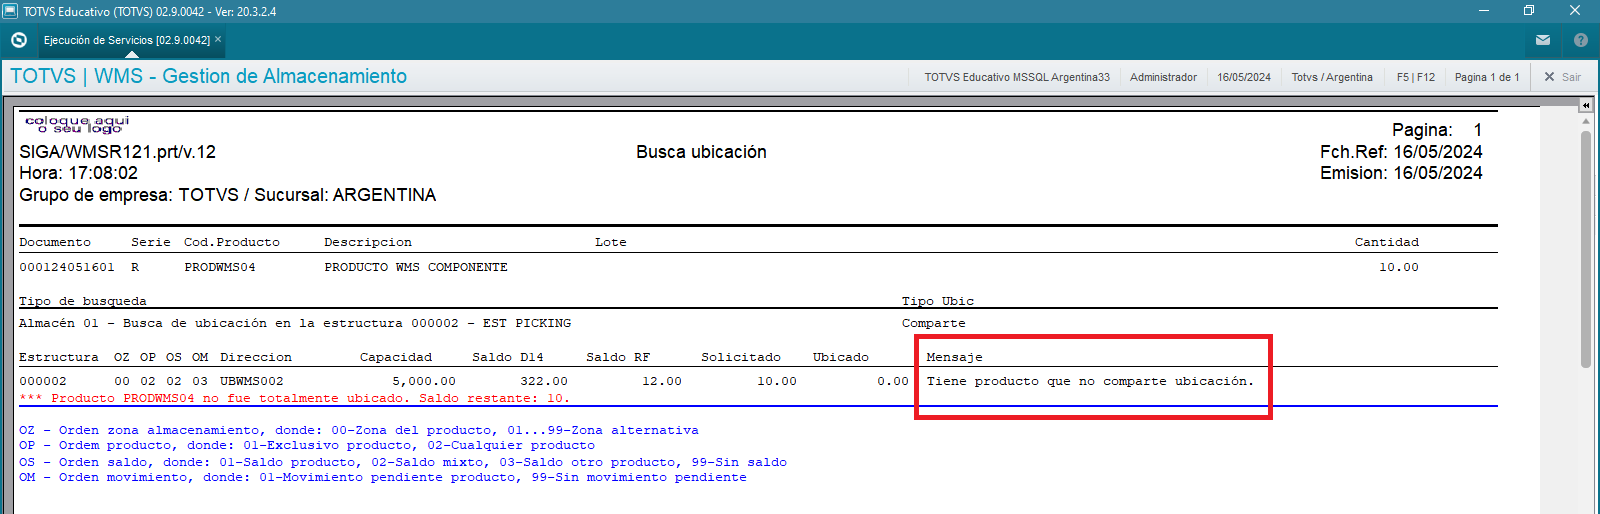The height and width of the screenshot is (514, 1600).
Task: Click the report title Busca ubicación
Action: pyautogui.click(x=701, y=152)
